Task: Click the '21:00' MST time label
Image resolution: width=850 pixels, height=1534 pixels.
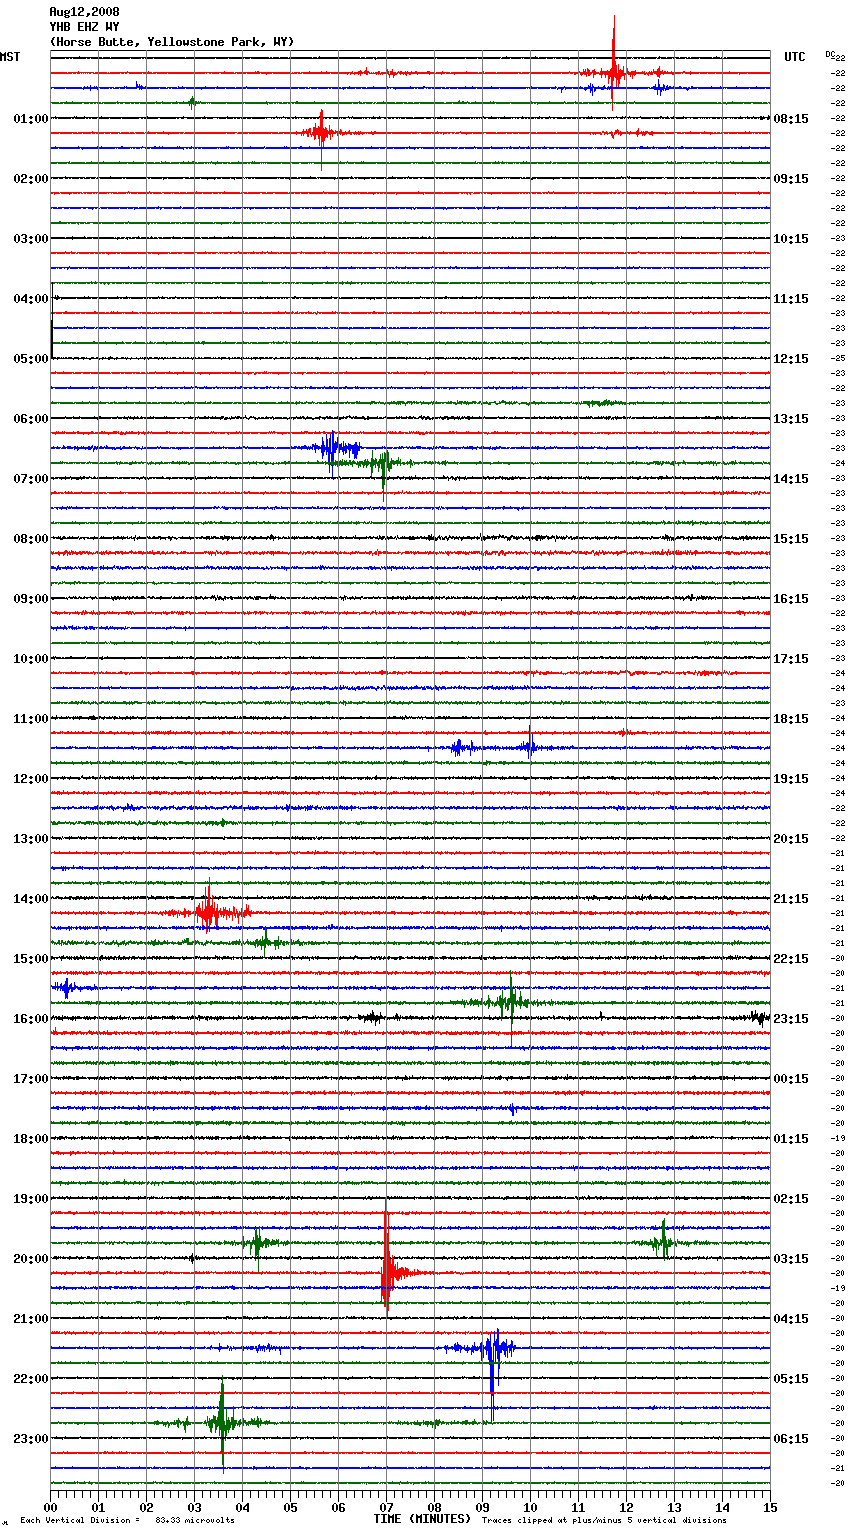Action: [31, 1319]
